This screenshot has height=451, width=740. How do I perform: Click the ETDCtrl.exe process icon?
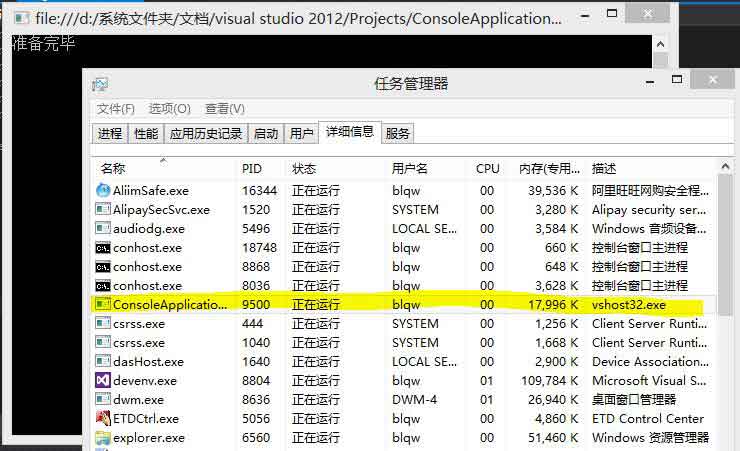[x=103, y=418]
